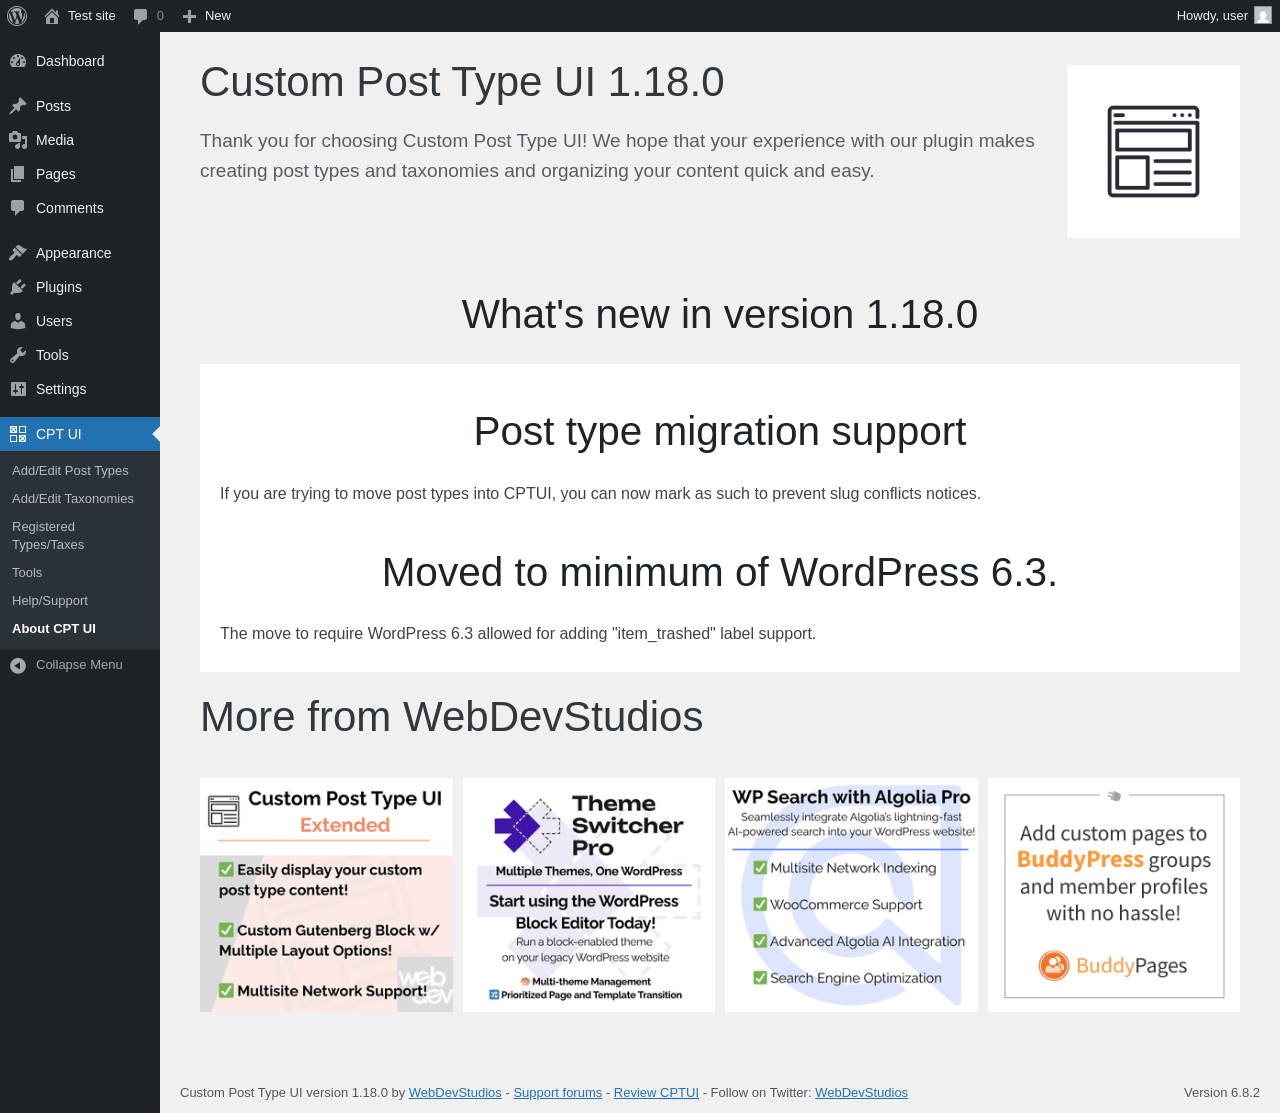Image resolution: width=1280 pixels, height=1113 pixels.
Task: Click the Custom Post Type UI logo image
Action: (1153, 151)
